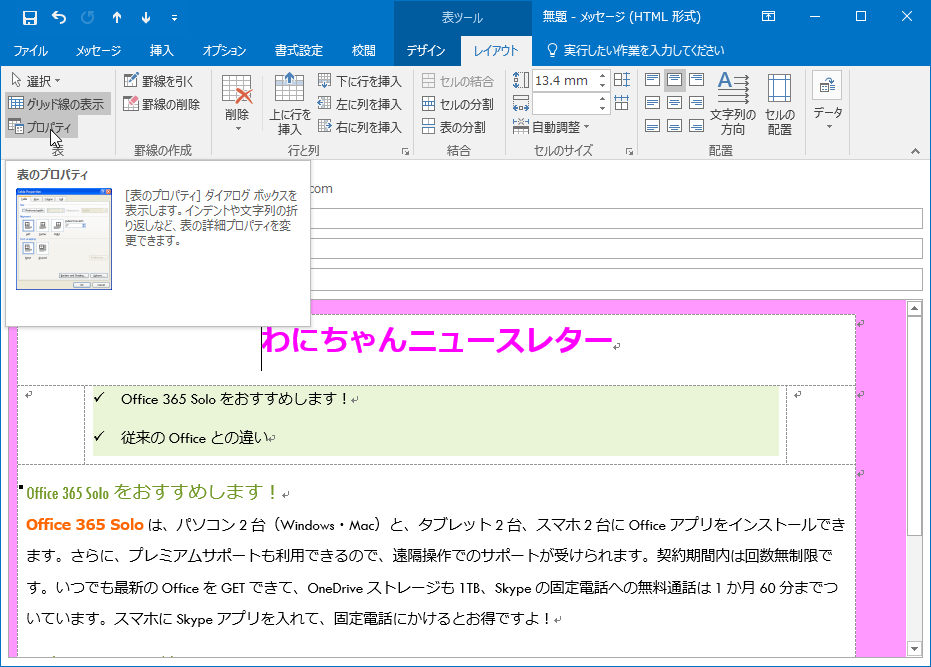
Task: Open the 自動調整 dropdown
Action: point(551,127)
